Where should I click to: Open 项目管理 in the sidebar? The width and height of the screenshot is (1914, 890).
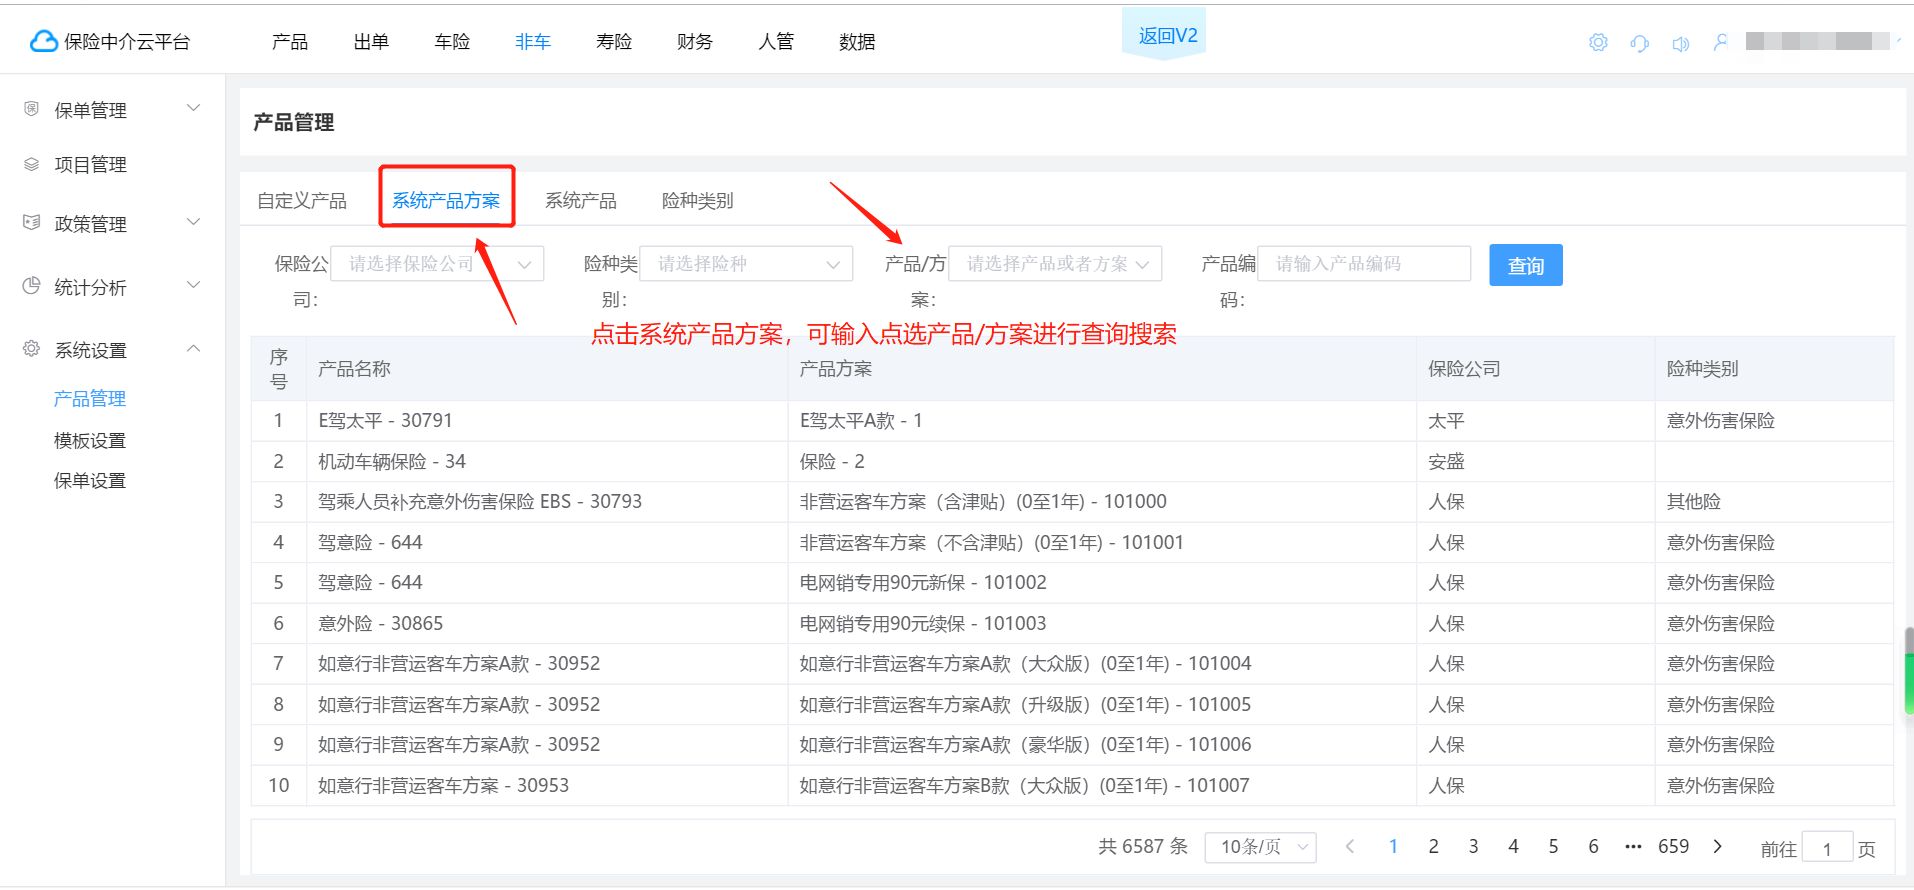pyautogui.click(x=90, y=165)
